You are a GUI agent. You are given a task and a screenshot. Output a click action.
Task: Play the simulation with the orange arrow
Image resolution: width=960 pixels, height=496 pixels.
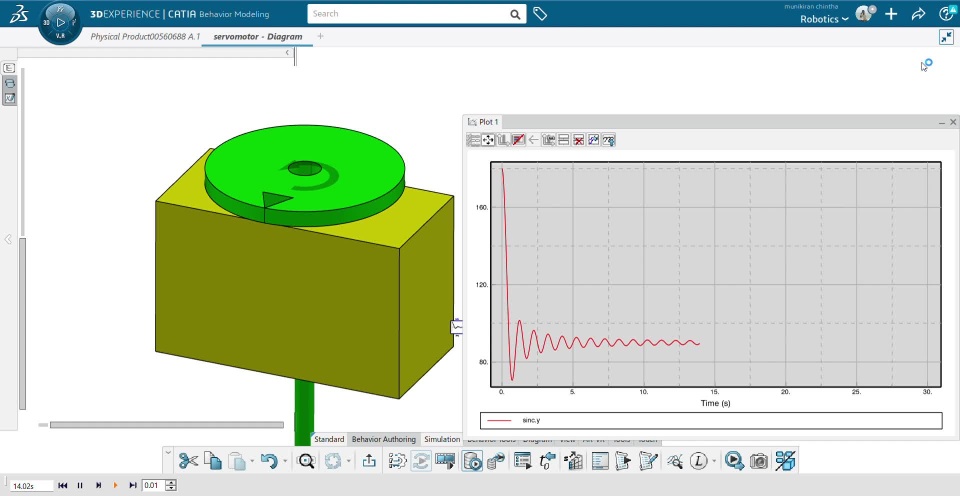[x=115, y=486]
